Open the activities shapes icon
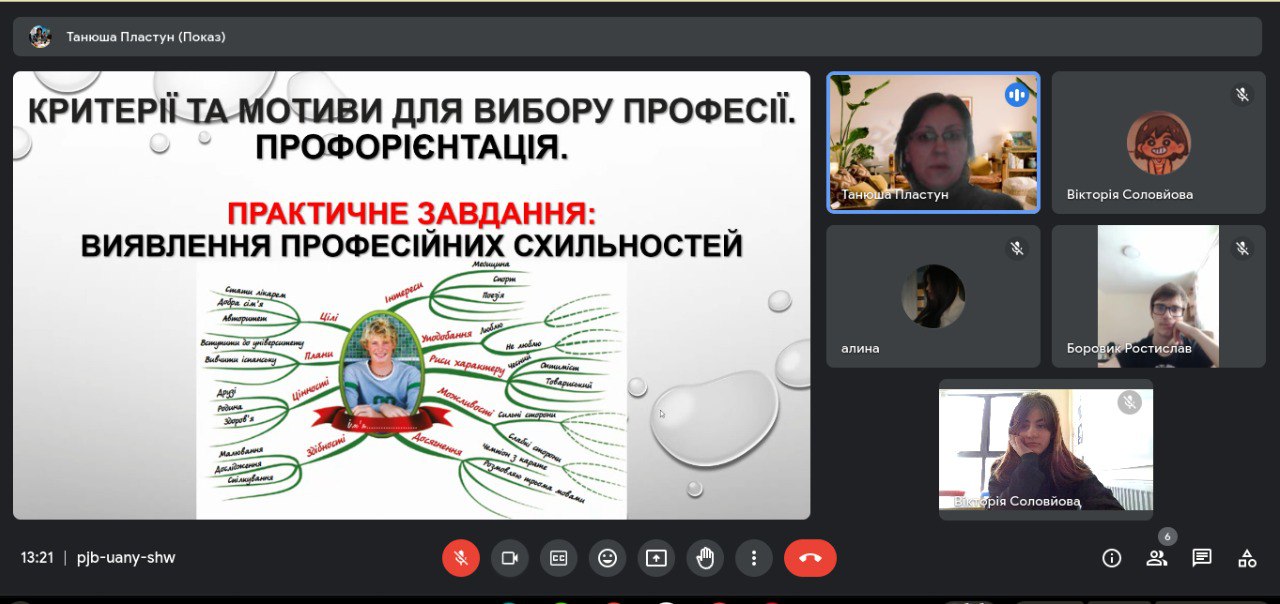The image size is (1280, 604). [1246, 558]
